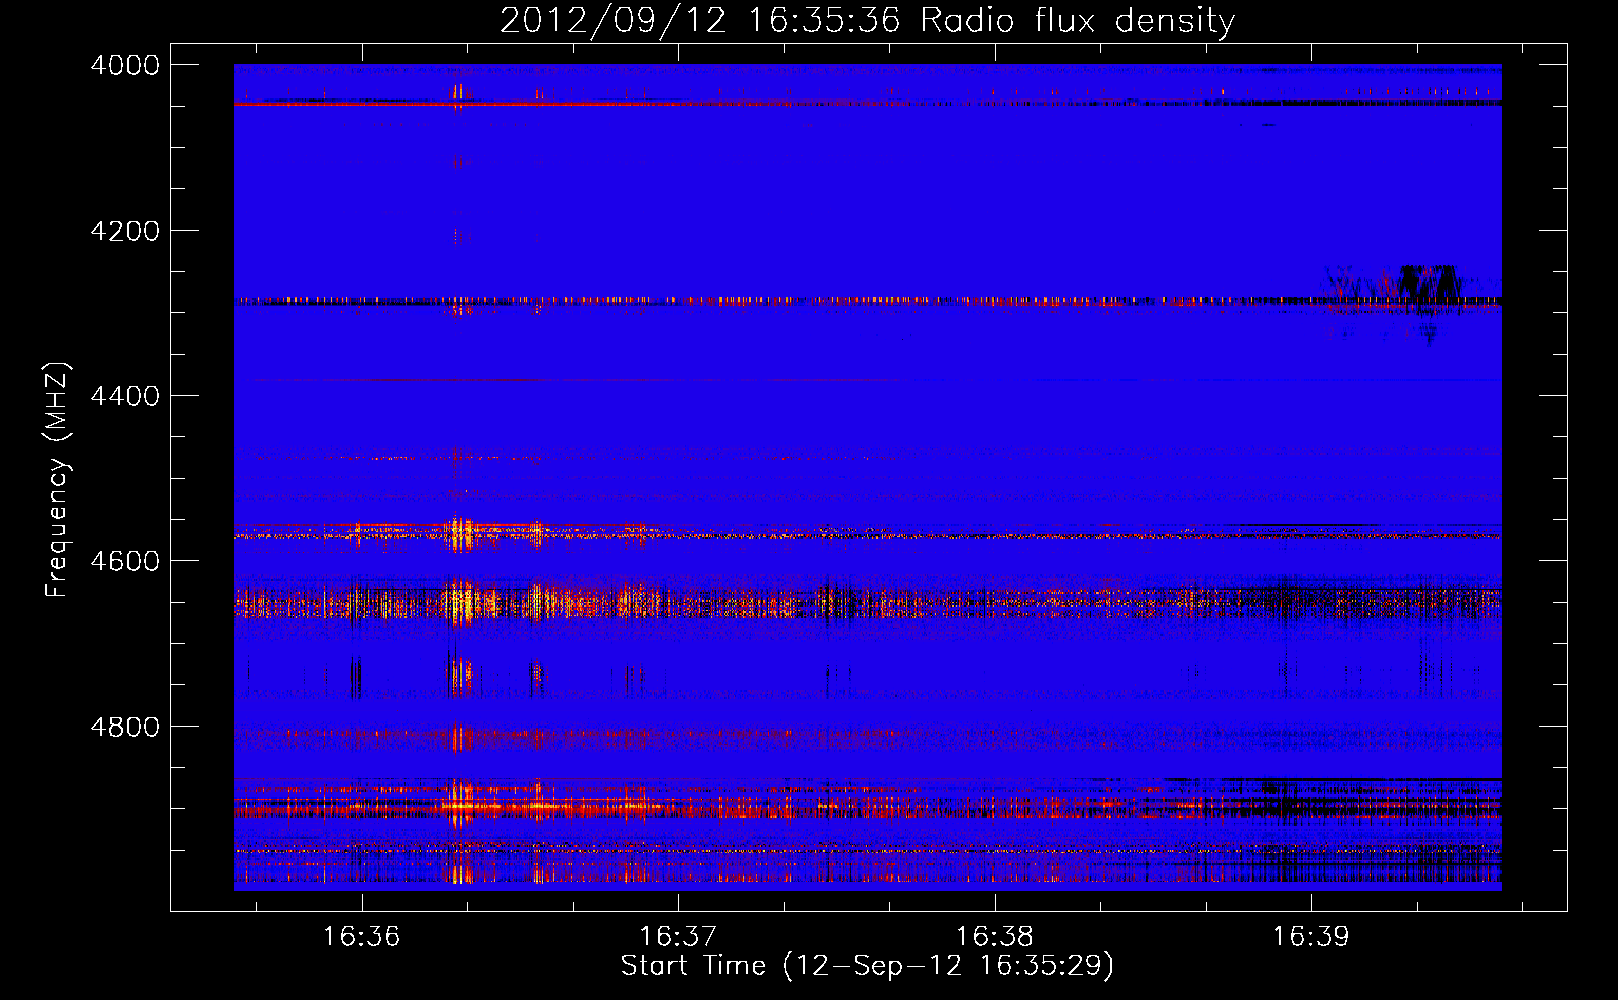Click the '16:37' time axis label
The image size is (1618, 1000).
[x=678, y=937]
